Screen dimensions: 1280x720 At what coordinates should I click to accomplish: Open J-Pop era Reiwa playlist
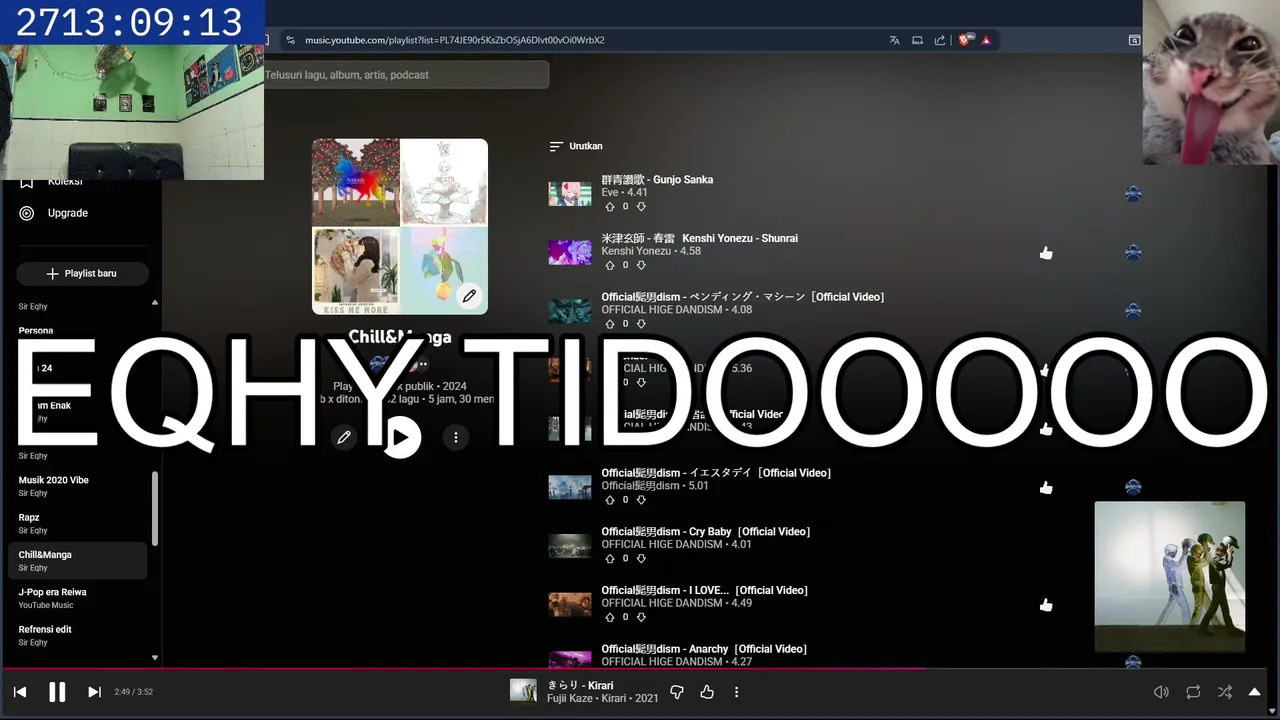coord(78,598)
